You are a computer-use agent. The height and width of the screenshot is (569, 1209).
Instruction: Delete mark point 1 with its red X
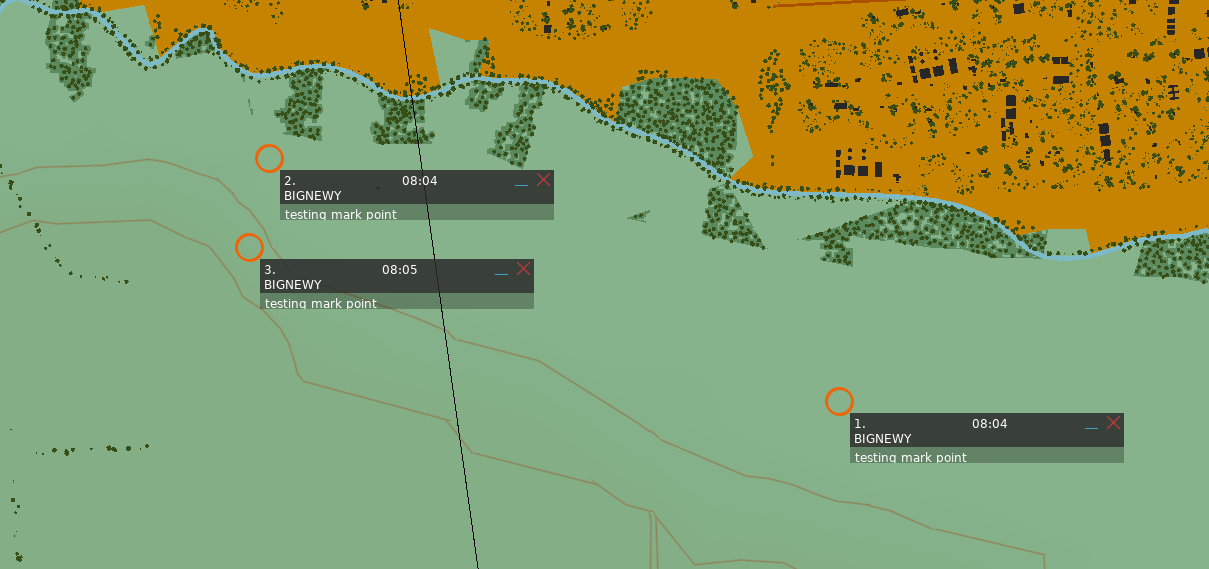[1114, 423]
